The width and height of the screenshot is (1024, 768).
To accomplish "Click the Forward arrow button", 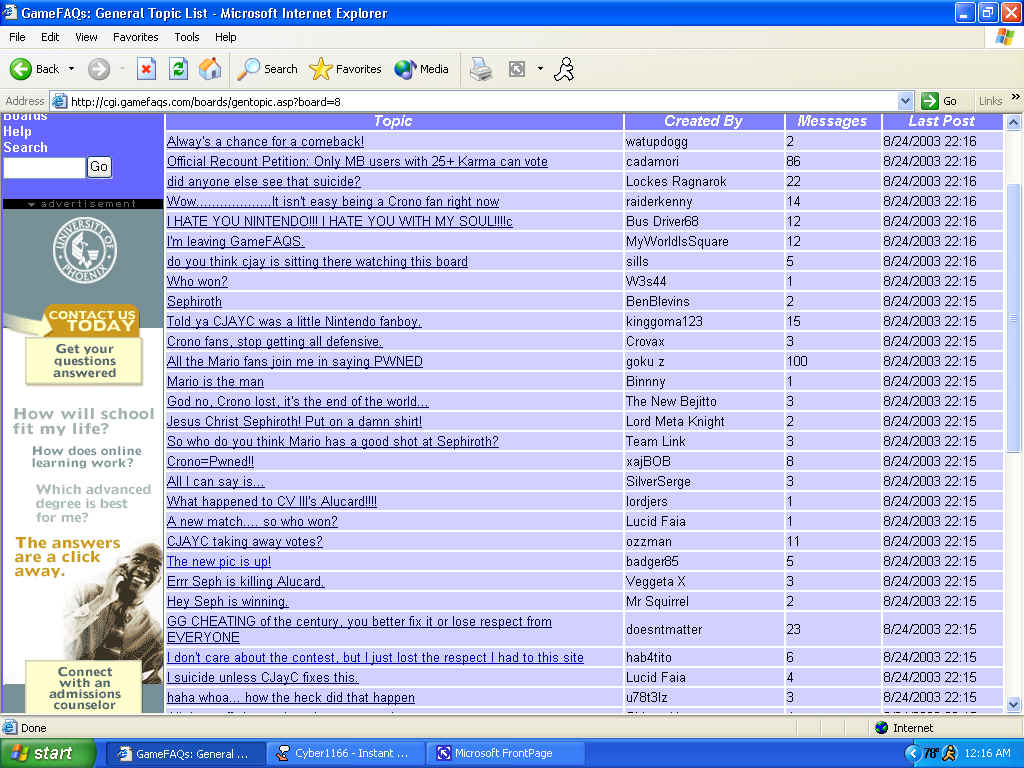I will tap(99, 69).
